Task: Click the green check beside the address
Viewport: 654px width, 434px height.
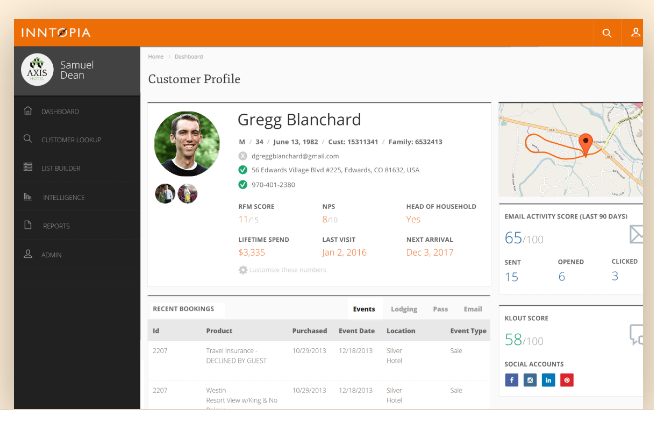Action: 243,170
